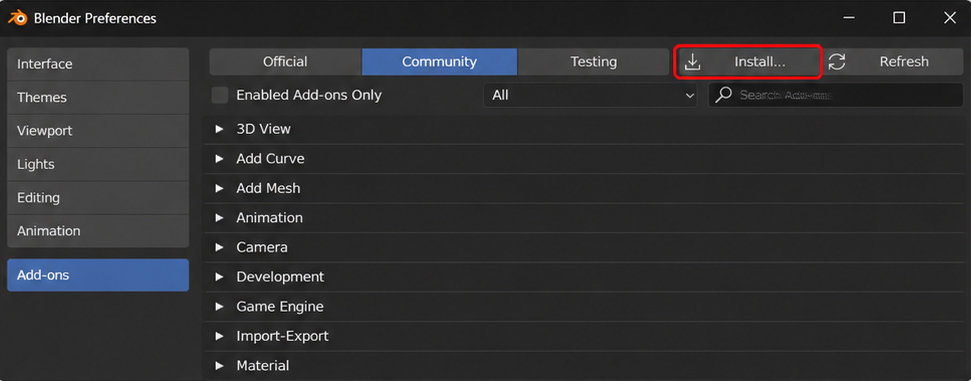971x381 pixels.
Task: Switch to the Official filter tab
Action: click(x=285, y=62)
